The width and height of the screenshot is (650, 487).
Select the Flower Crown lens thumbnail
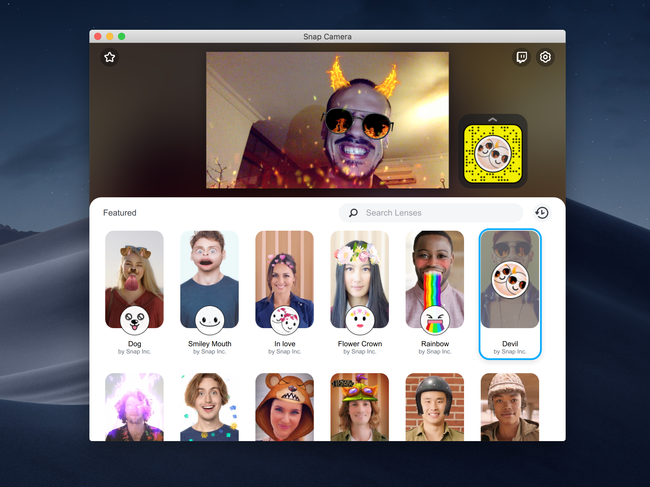tap(359, 279)
